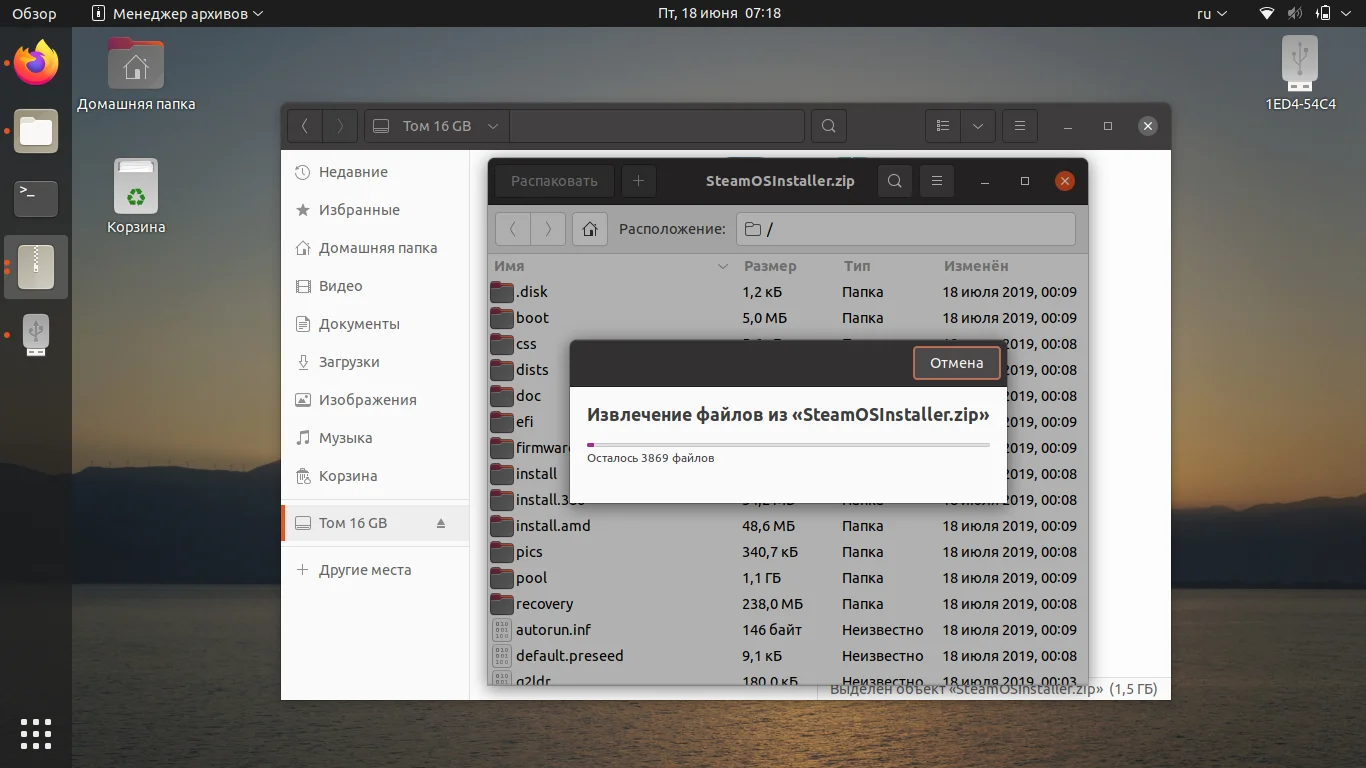Click the extraction progress bar
Image resolution: width=1366 pixels, height=768 pixels.
pyautogui.click(x=788, y=445)
